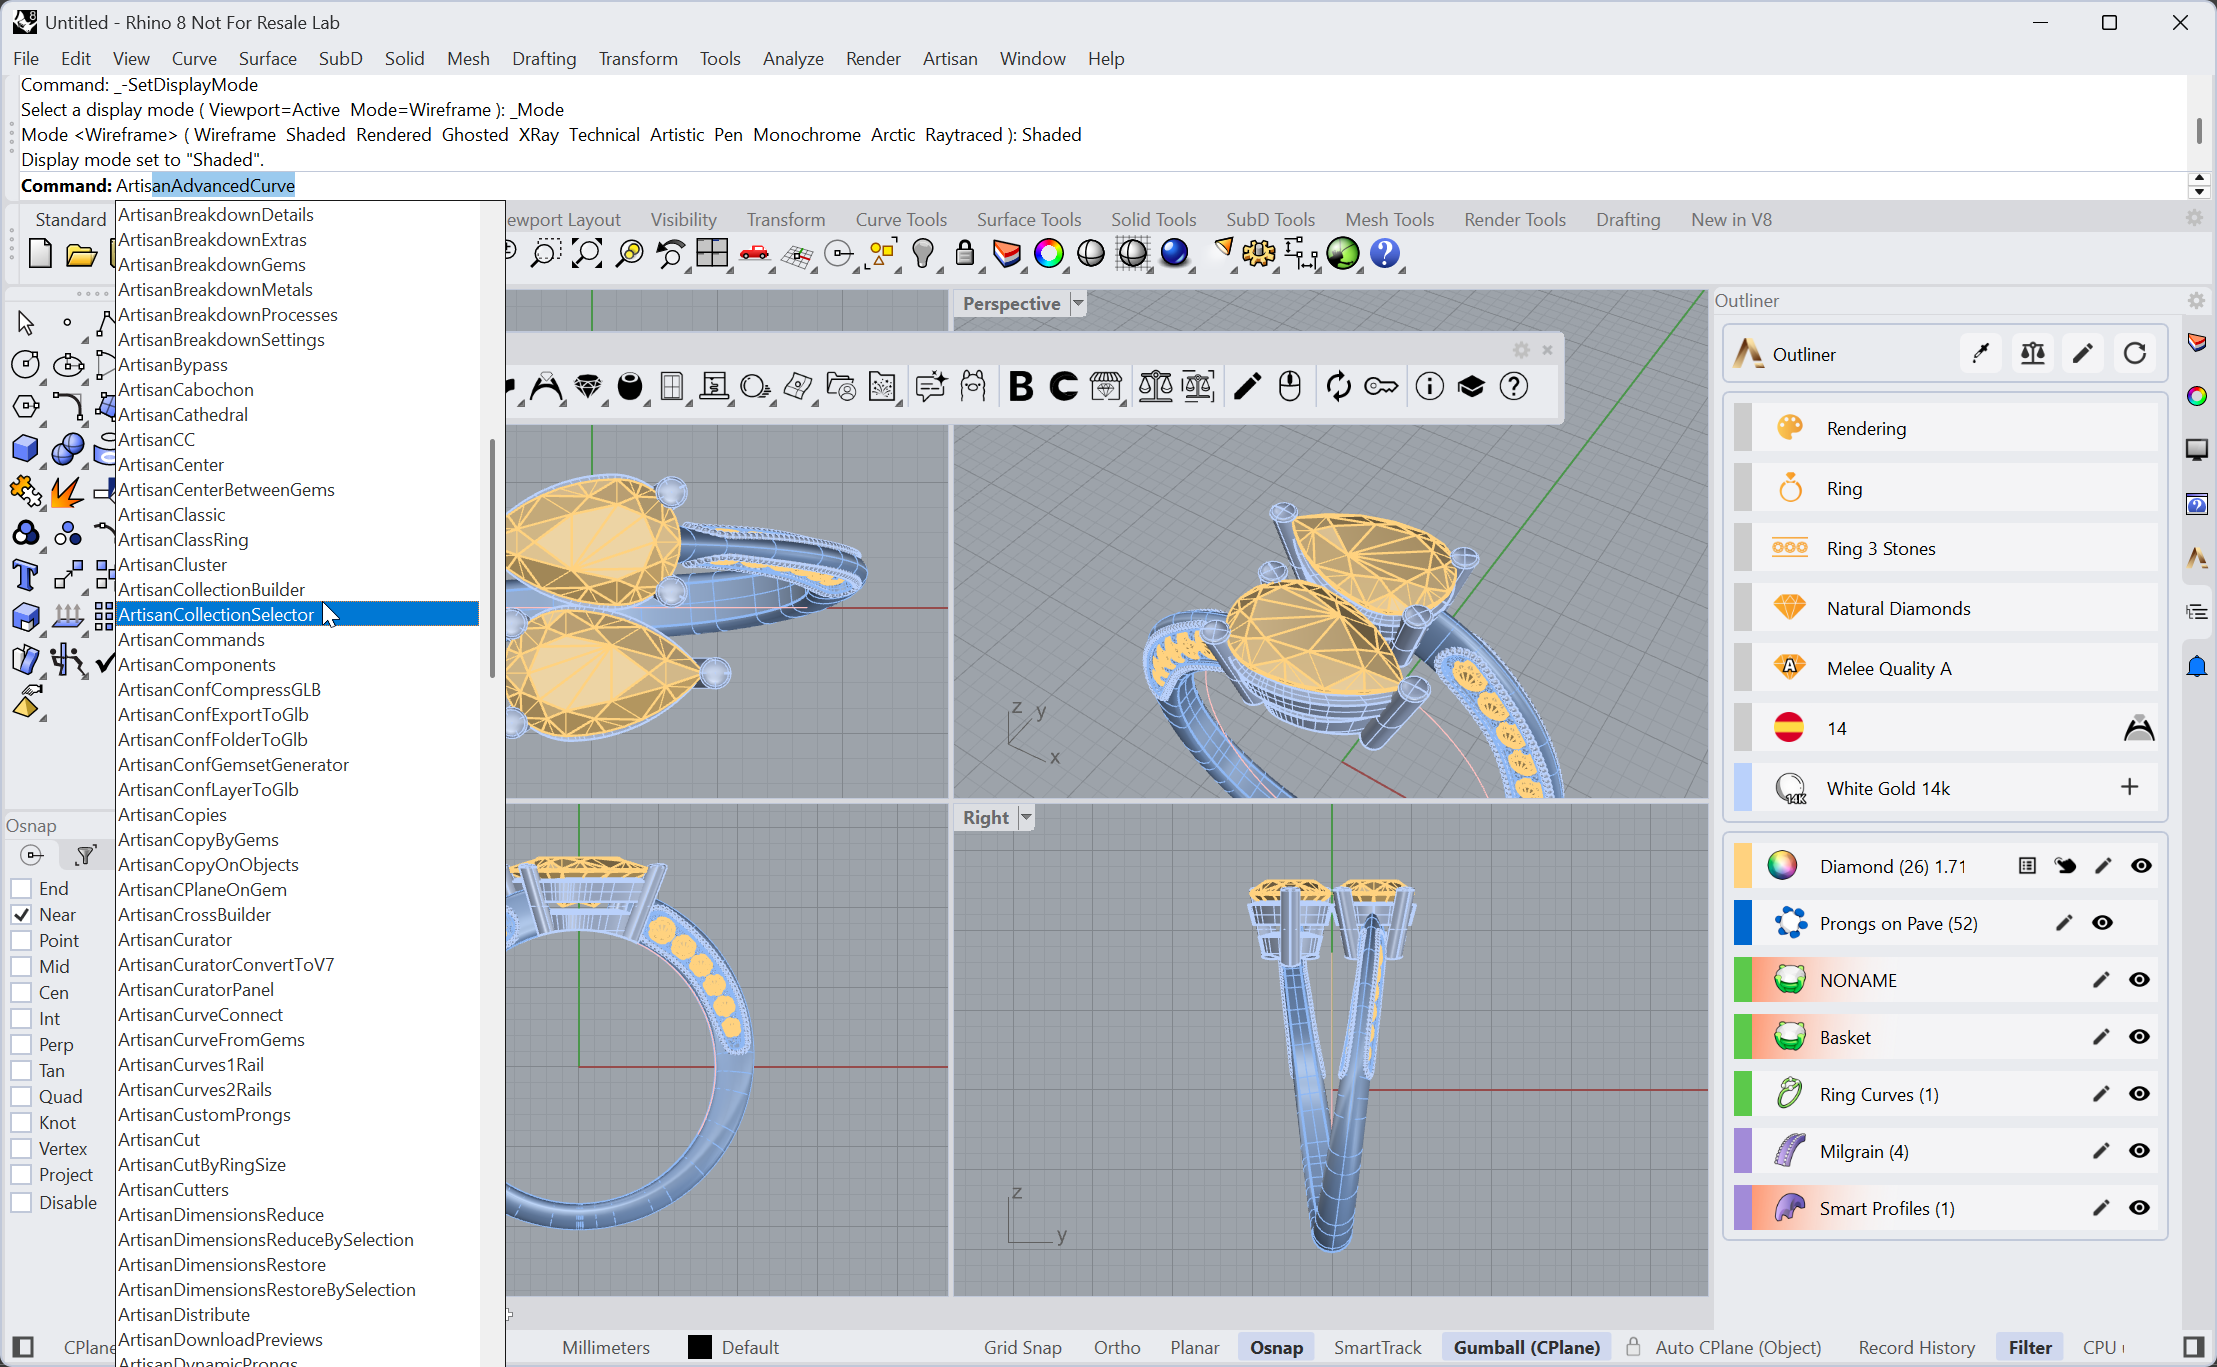This screenshot has width=2217, height=1367.
Task: Click the light bulb Hide/Show icon
Action: pos(923,254)
